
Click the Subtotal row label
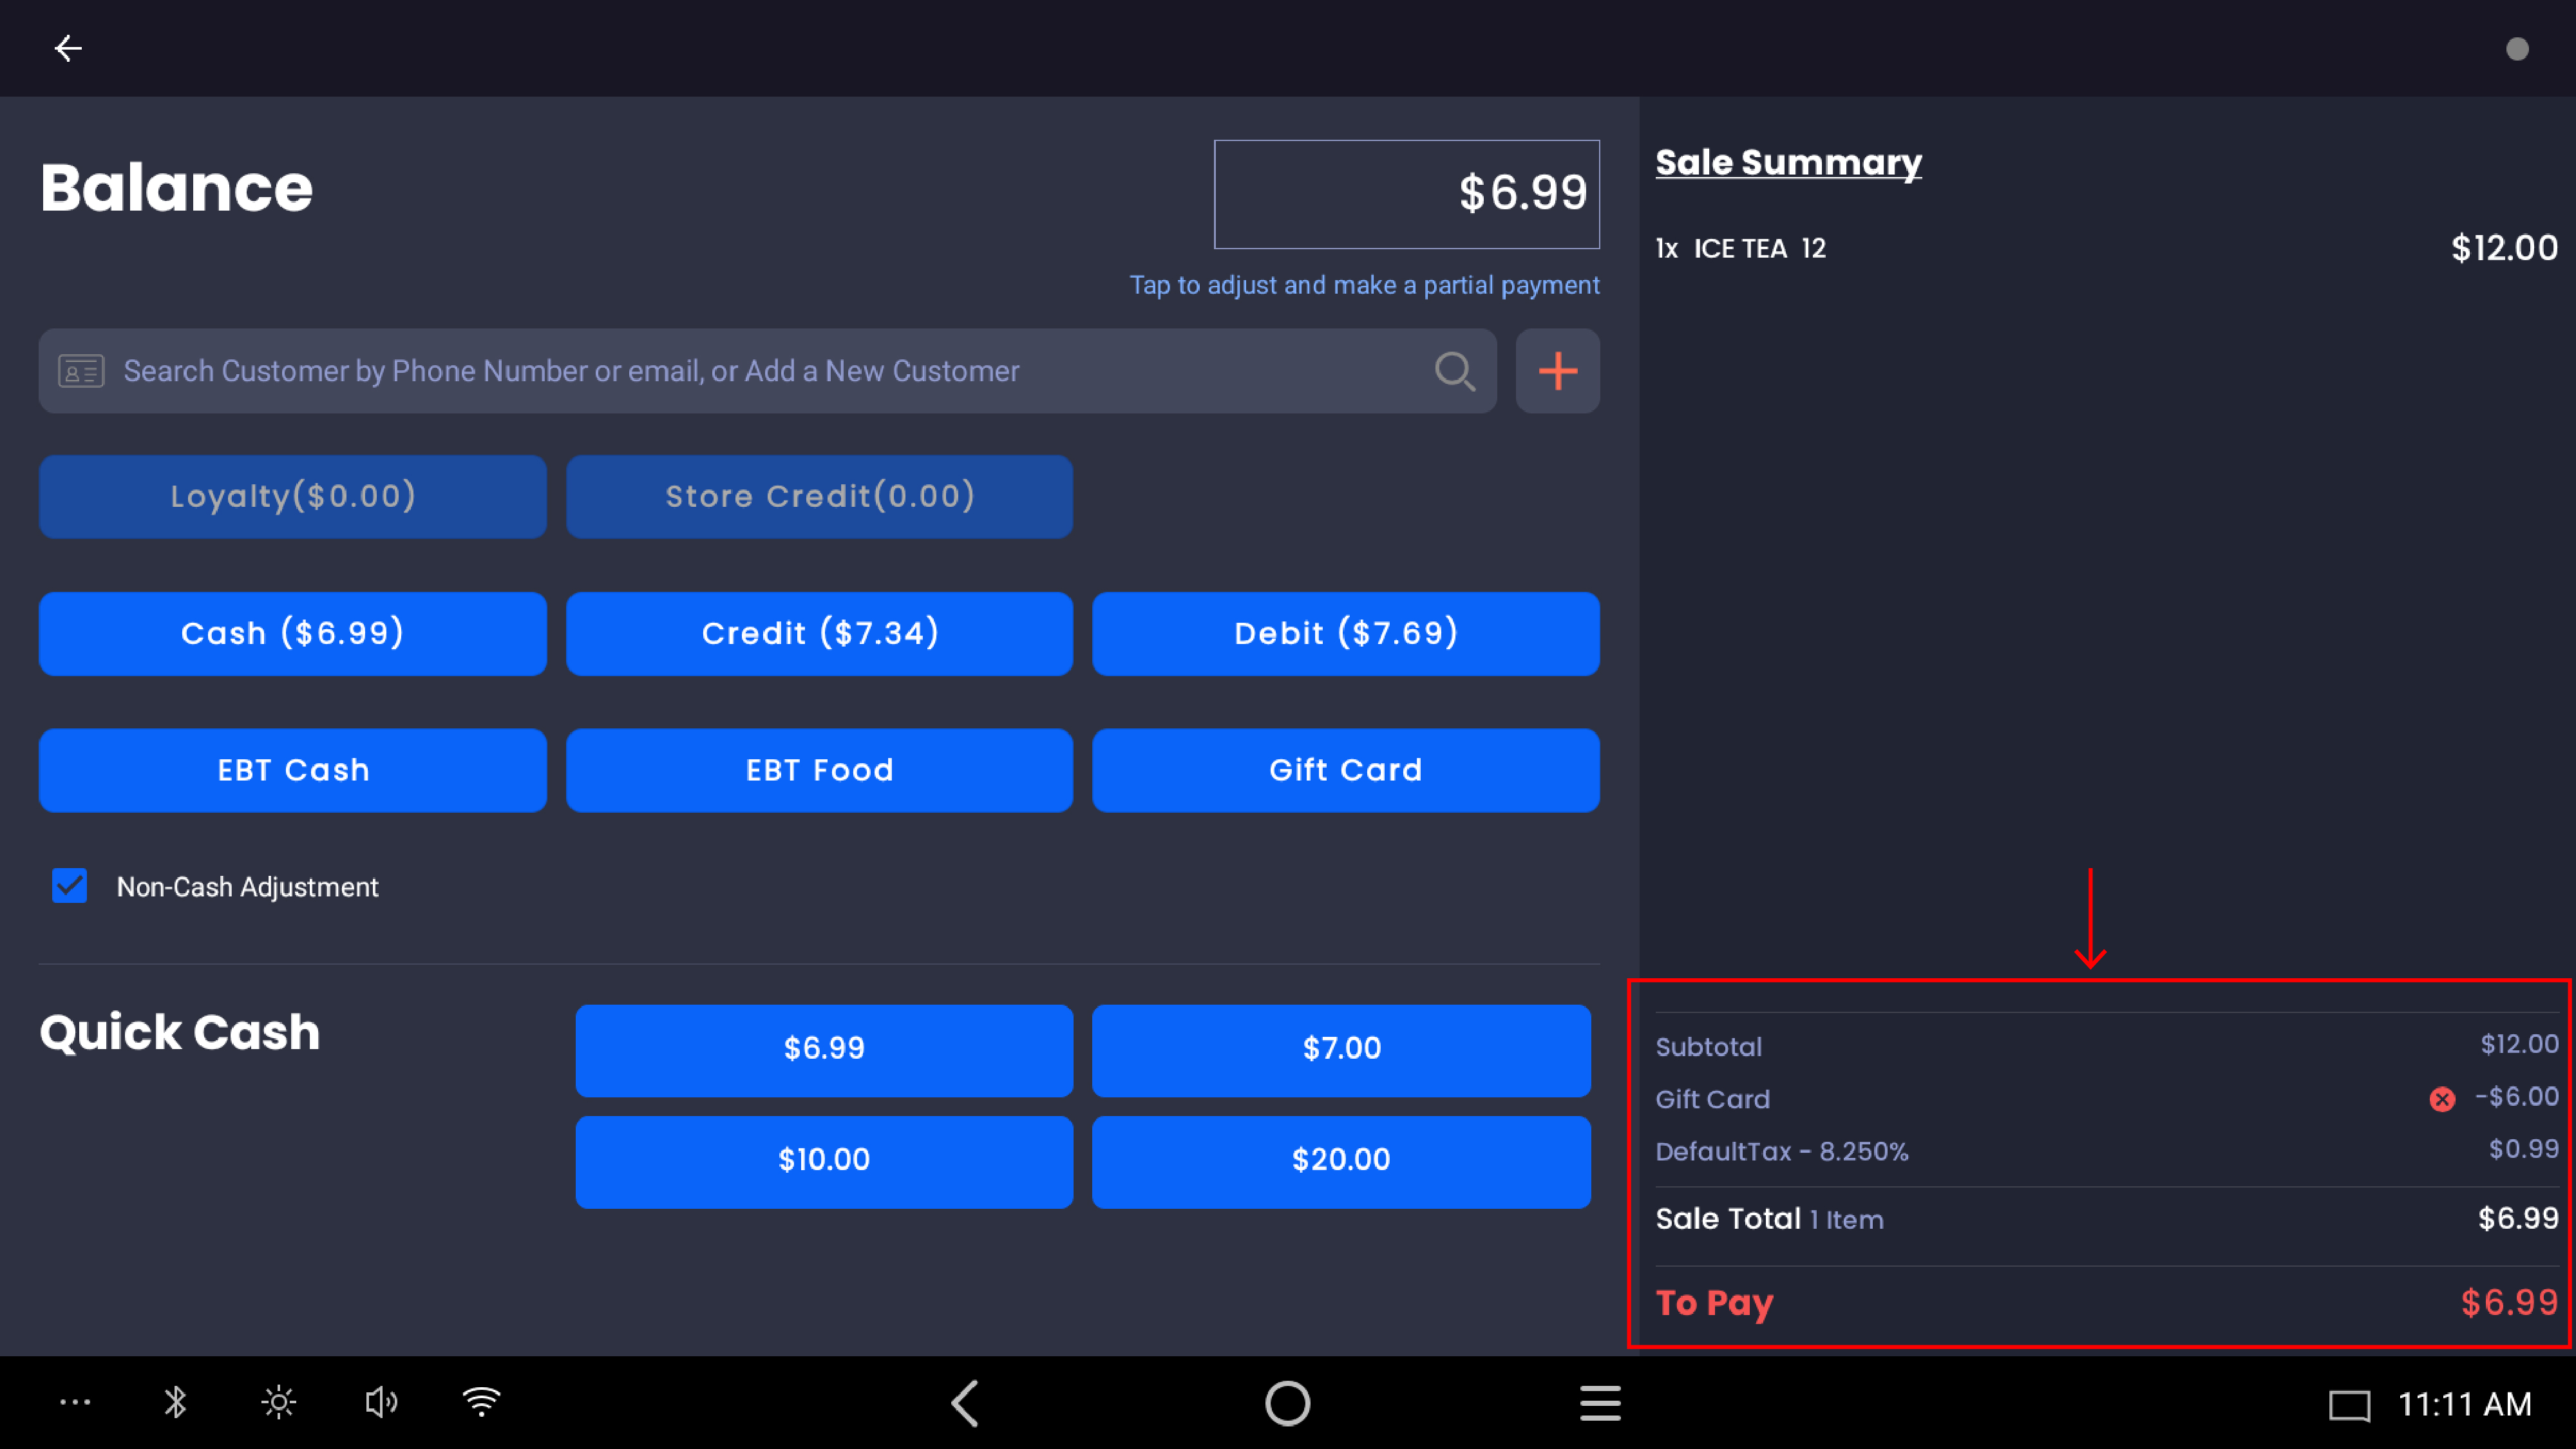point(1708,1047)
